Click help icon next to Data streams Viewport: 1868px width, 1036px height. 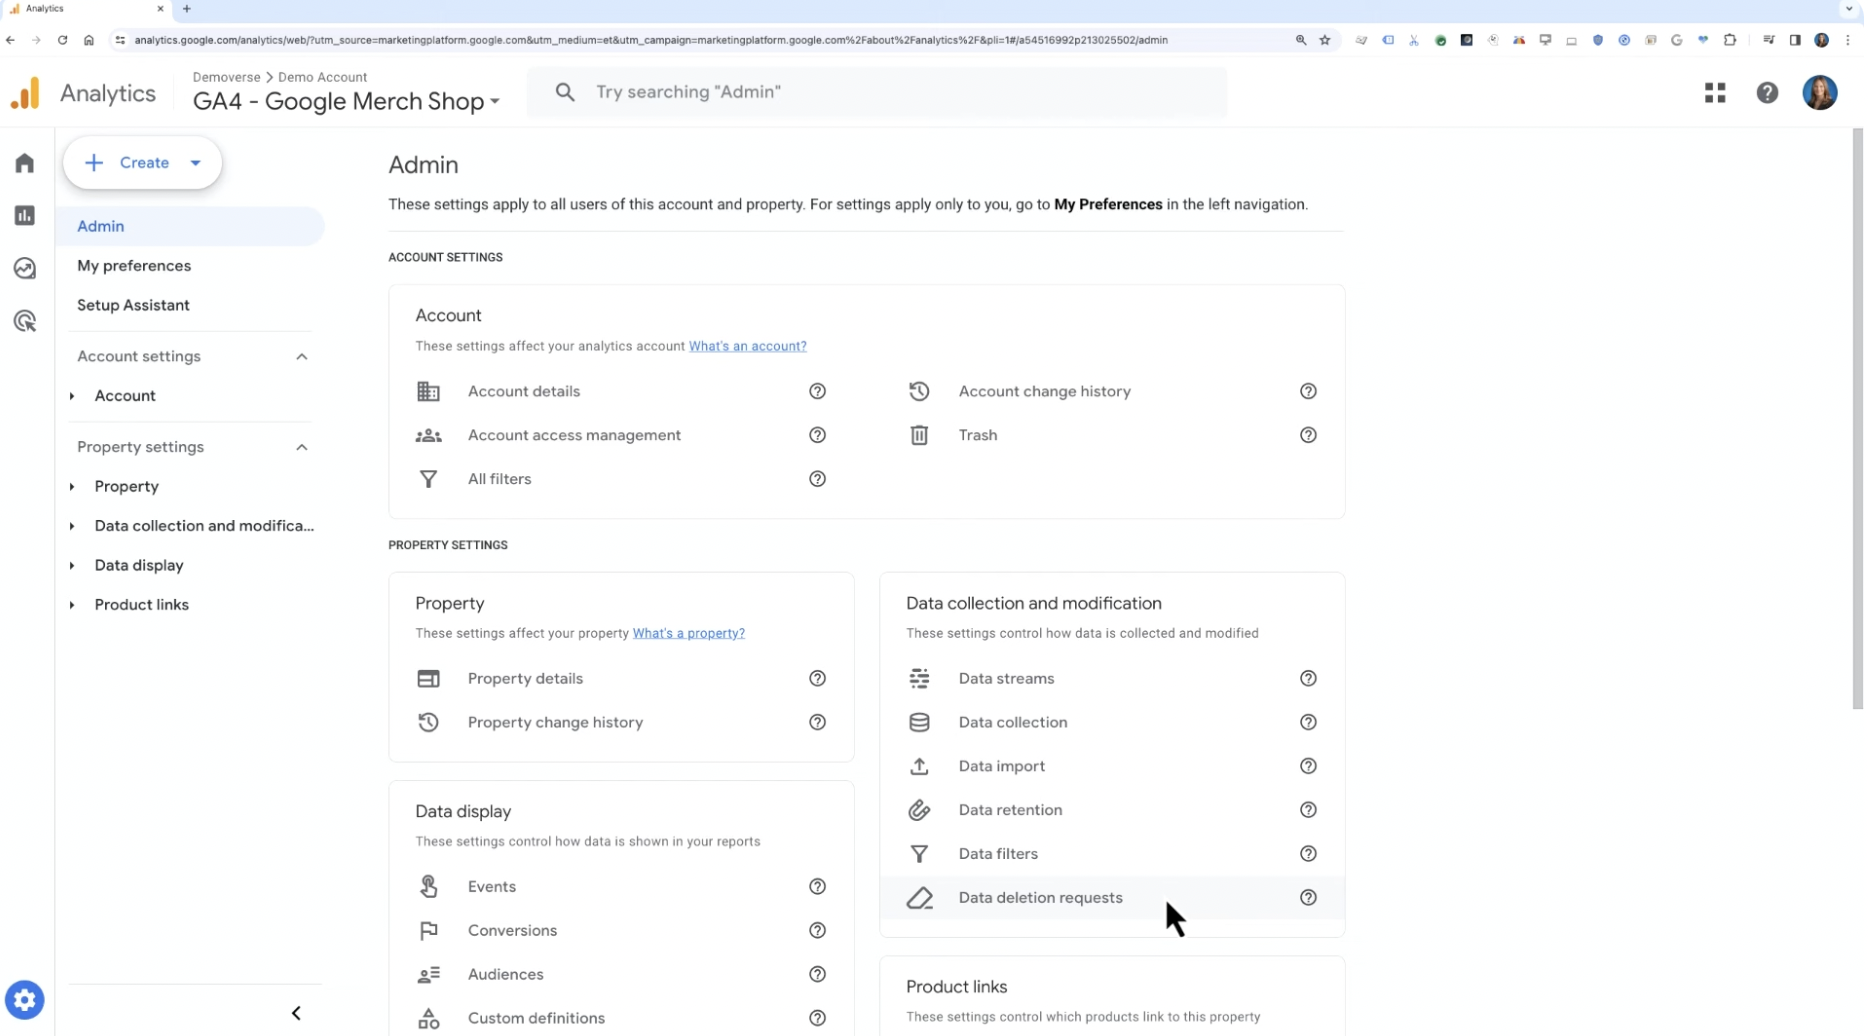coord(1308,679)
